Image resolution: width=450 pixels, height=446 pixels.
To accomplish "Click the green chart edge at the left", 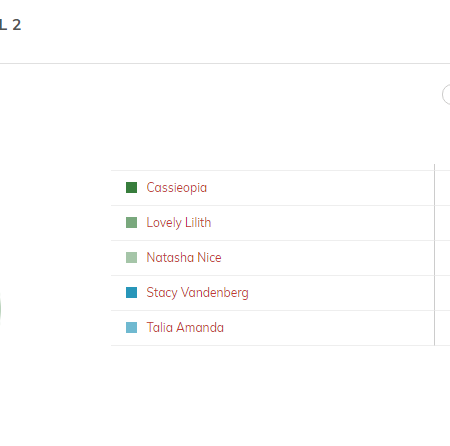I will 1,308.
